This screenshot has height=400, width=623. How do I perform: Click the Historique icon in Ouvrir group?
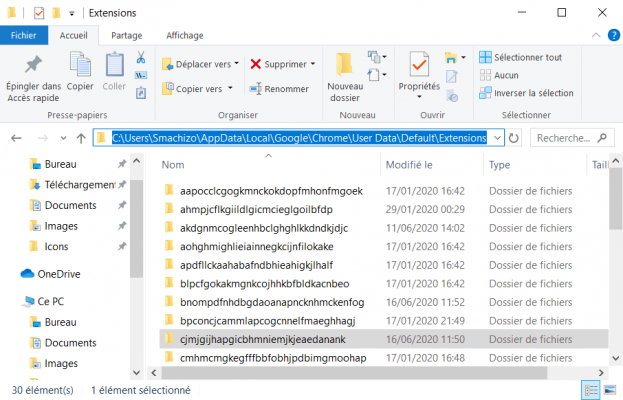(x=452, y=95)
